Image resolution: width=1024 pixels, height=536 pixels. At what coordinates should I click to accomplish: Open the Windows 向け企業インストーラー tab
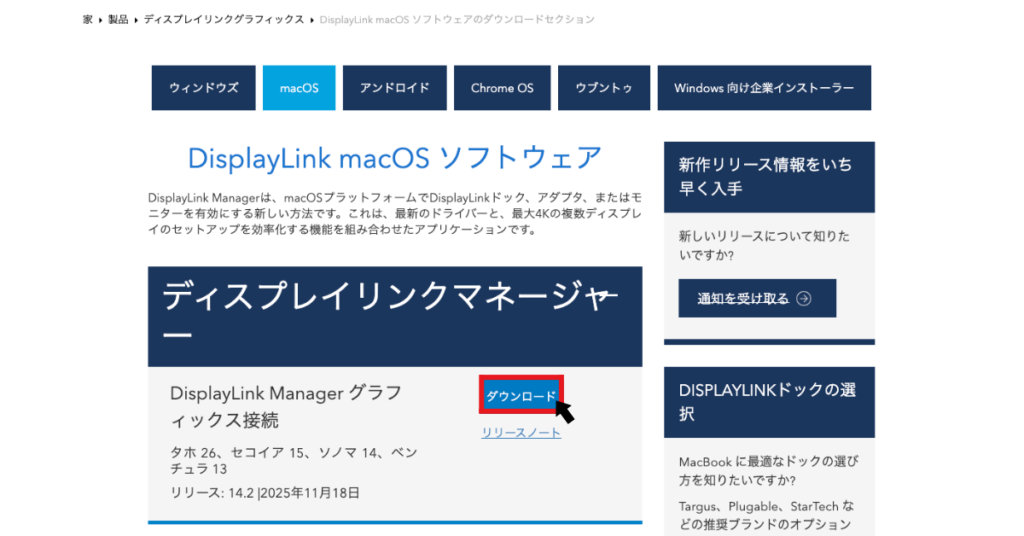point(764,88)
